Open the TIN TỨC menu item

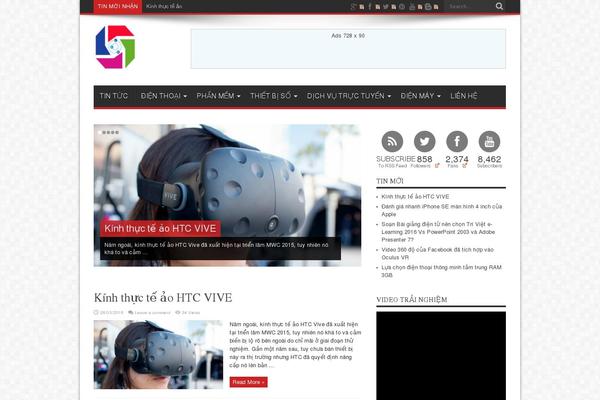[114, 96]
